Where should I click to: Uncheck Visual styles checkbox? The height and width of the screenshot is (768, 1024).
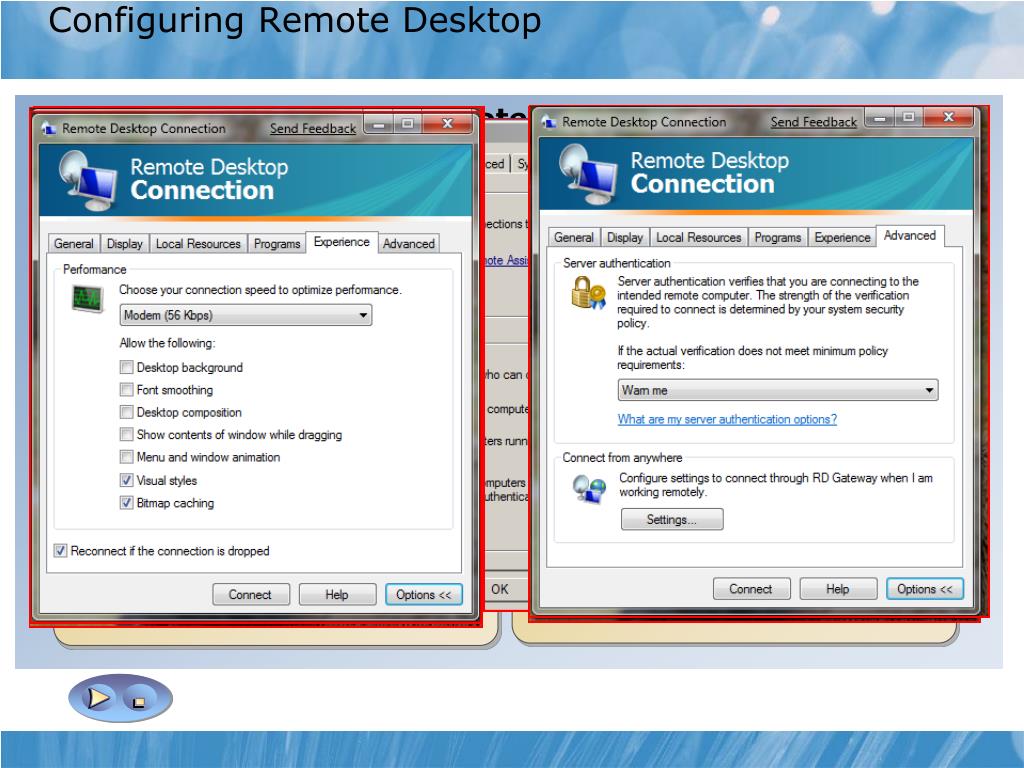tap(127, 480)
